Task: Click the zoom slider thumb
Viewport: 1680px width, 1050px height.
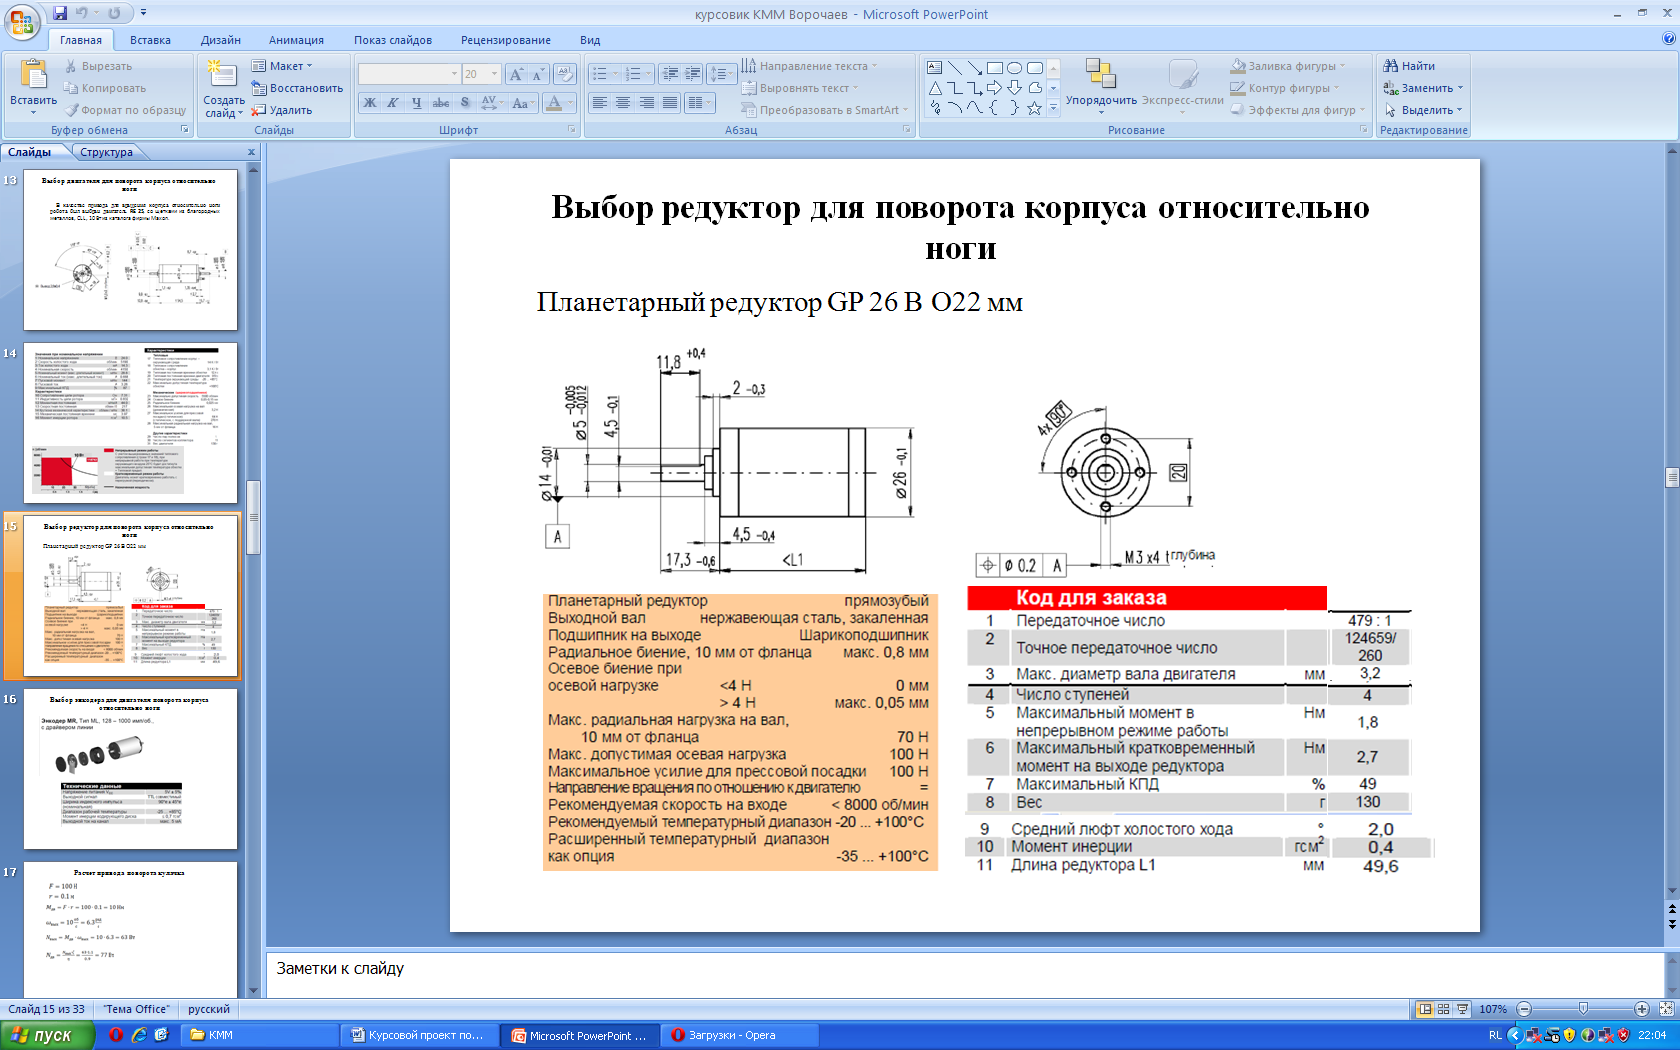Action: pos(1583,1009)
